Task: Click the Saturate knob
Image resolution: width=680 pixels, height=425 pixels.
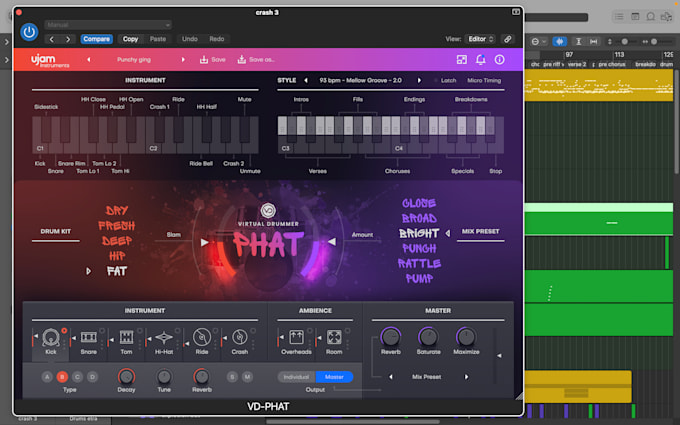Action: (x=428, y=337)
